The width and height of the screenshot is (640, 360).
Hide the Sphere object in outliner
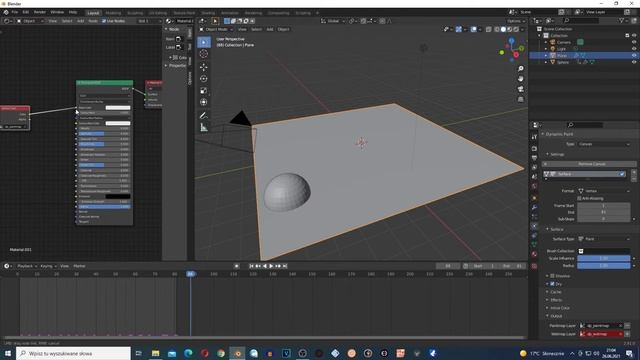click(634, 62)
